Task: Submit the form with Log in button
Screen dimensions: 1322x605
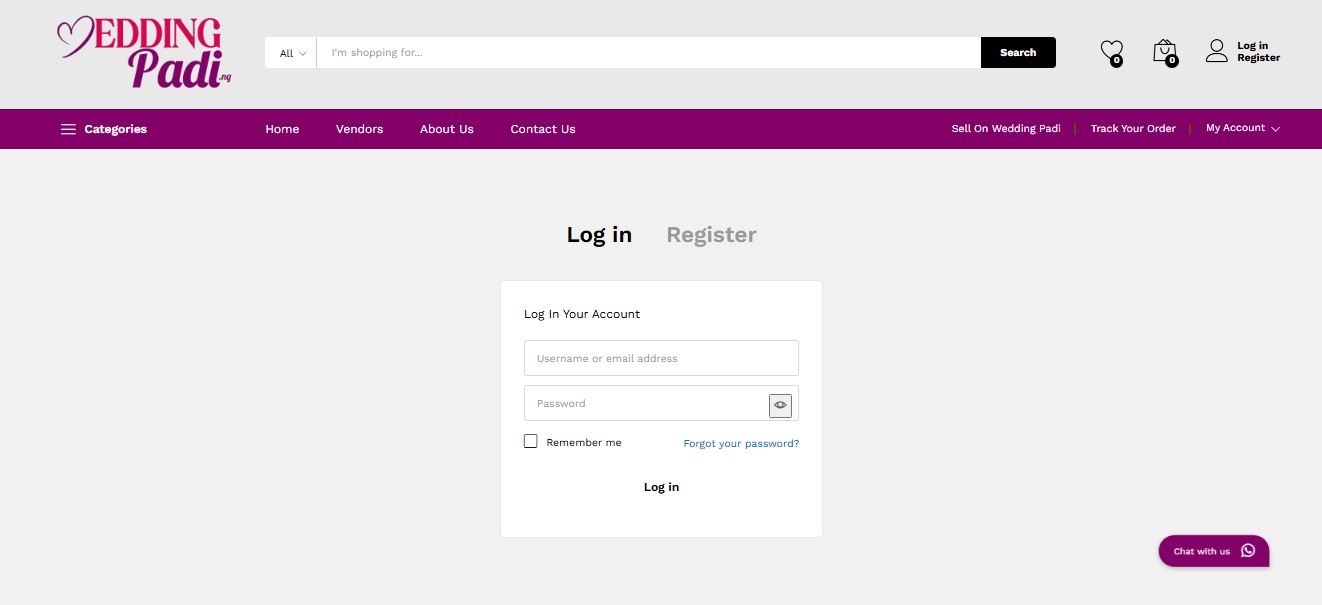Action: tap(661, 487)
